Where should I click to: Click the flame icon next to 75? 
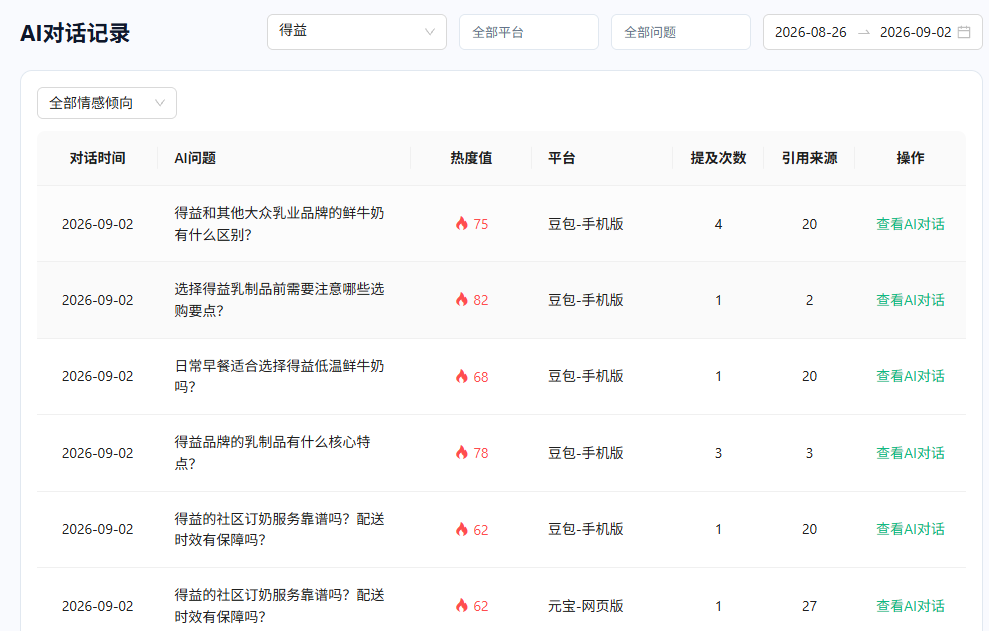[x=462, y=223]
